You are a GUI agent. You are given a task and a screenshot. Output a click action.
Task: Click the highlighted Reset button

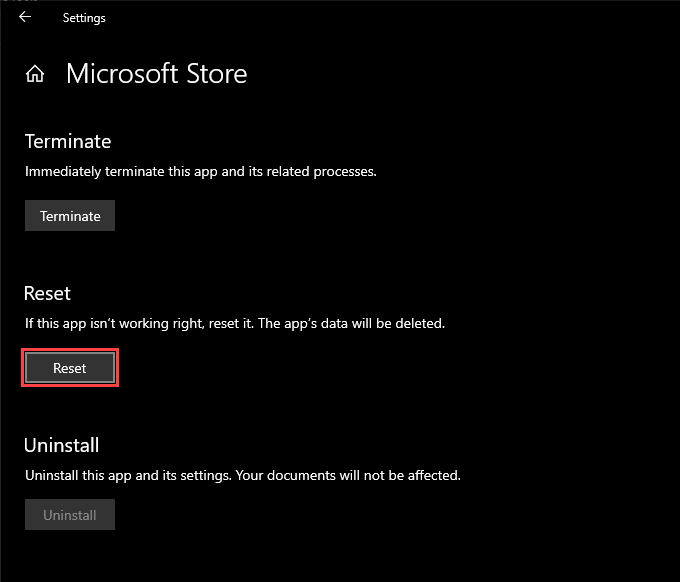pyautogui.click(x=70, y=368)
